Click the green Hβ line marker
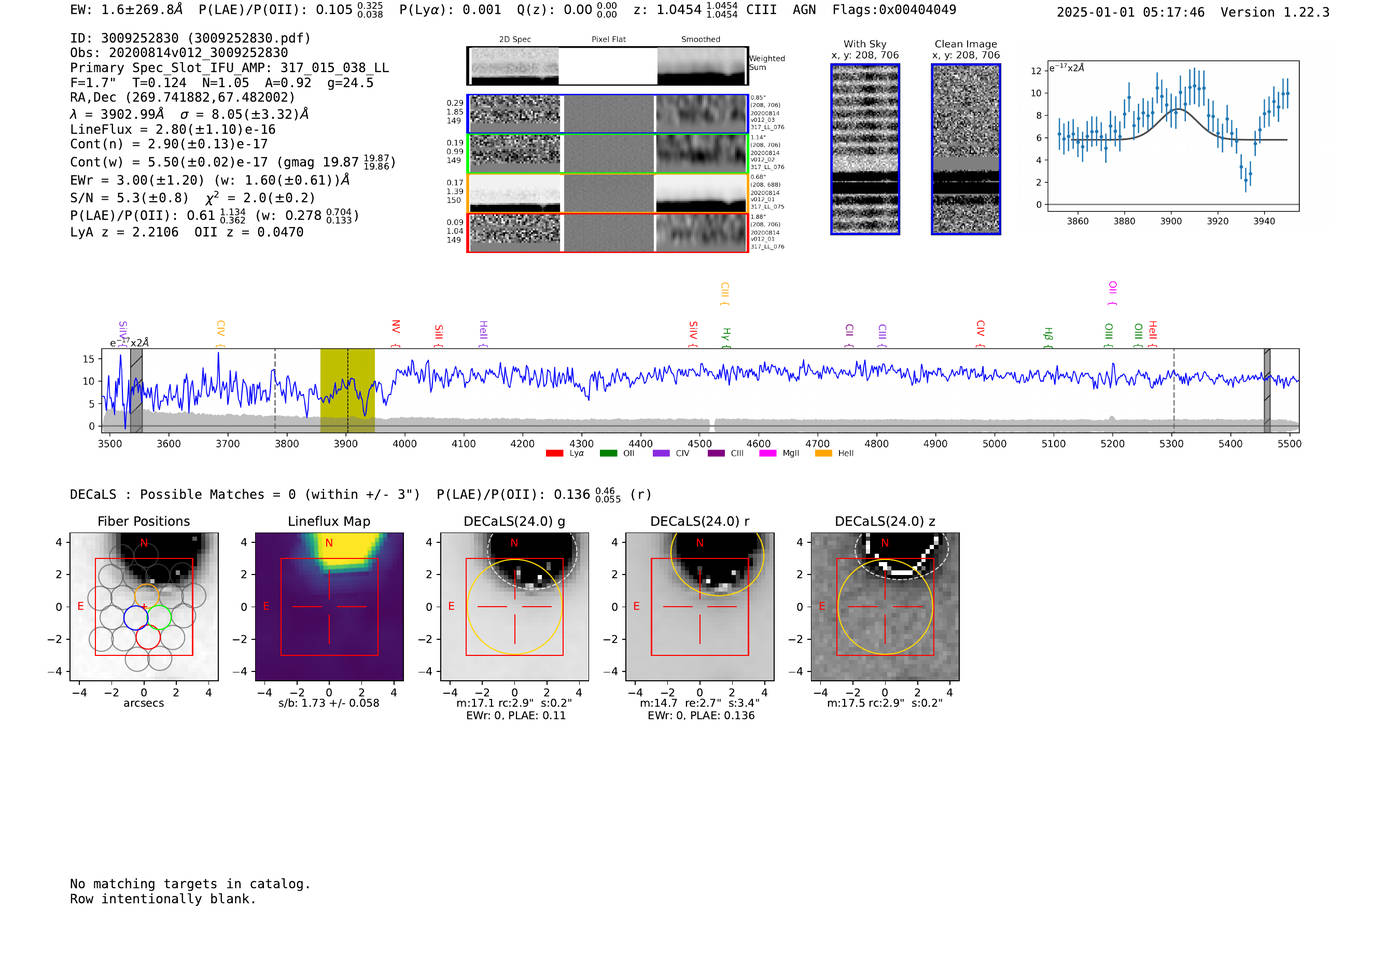1400x953 pixels. [x=1048, y=337]
